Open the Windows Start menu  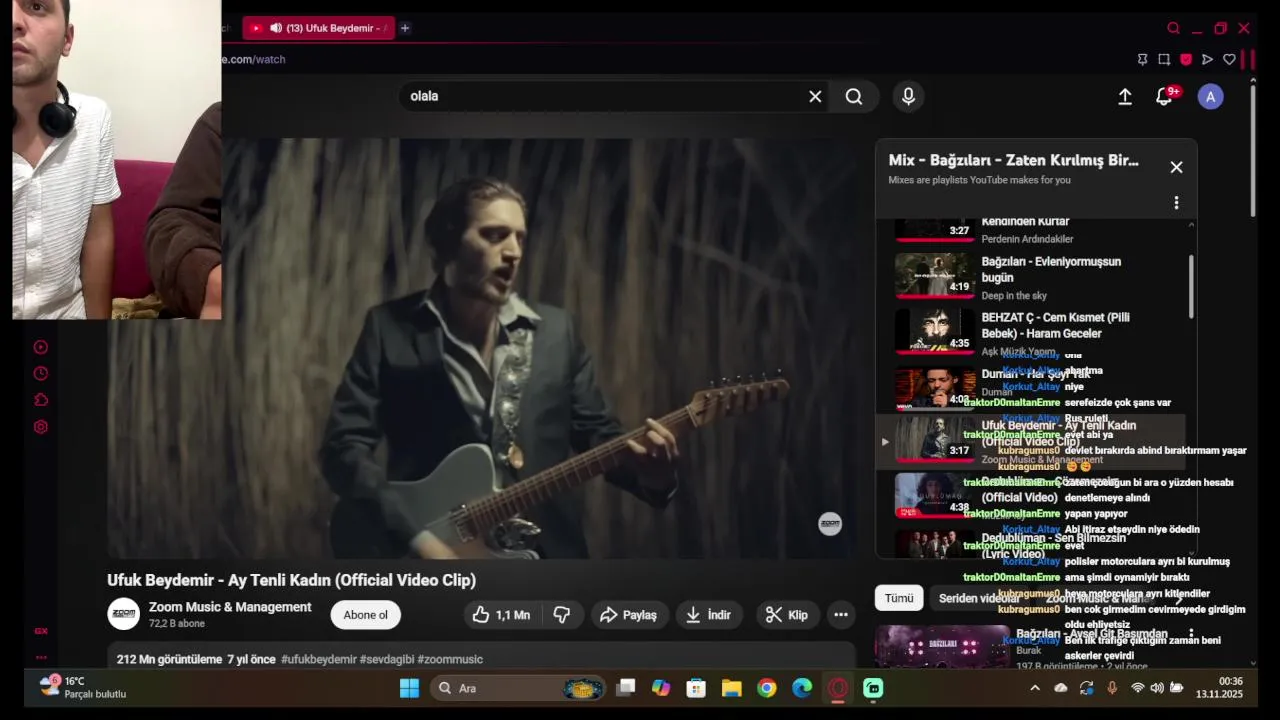pyautogui.click(x=409, y=688)
